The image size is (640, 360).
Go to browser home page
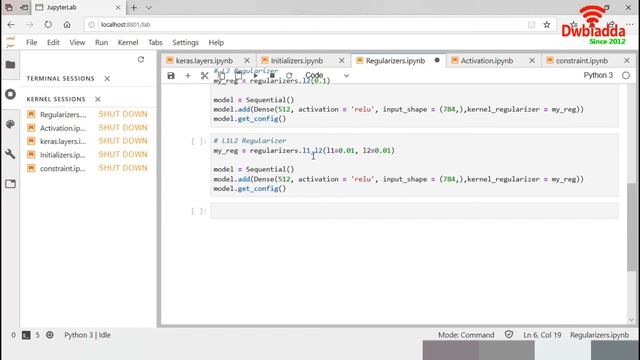pos(67,24)
